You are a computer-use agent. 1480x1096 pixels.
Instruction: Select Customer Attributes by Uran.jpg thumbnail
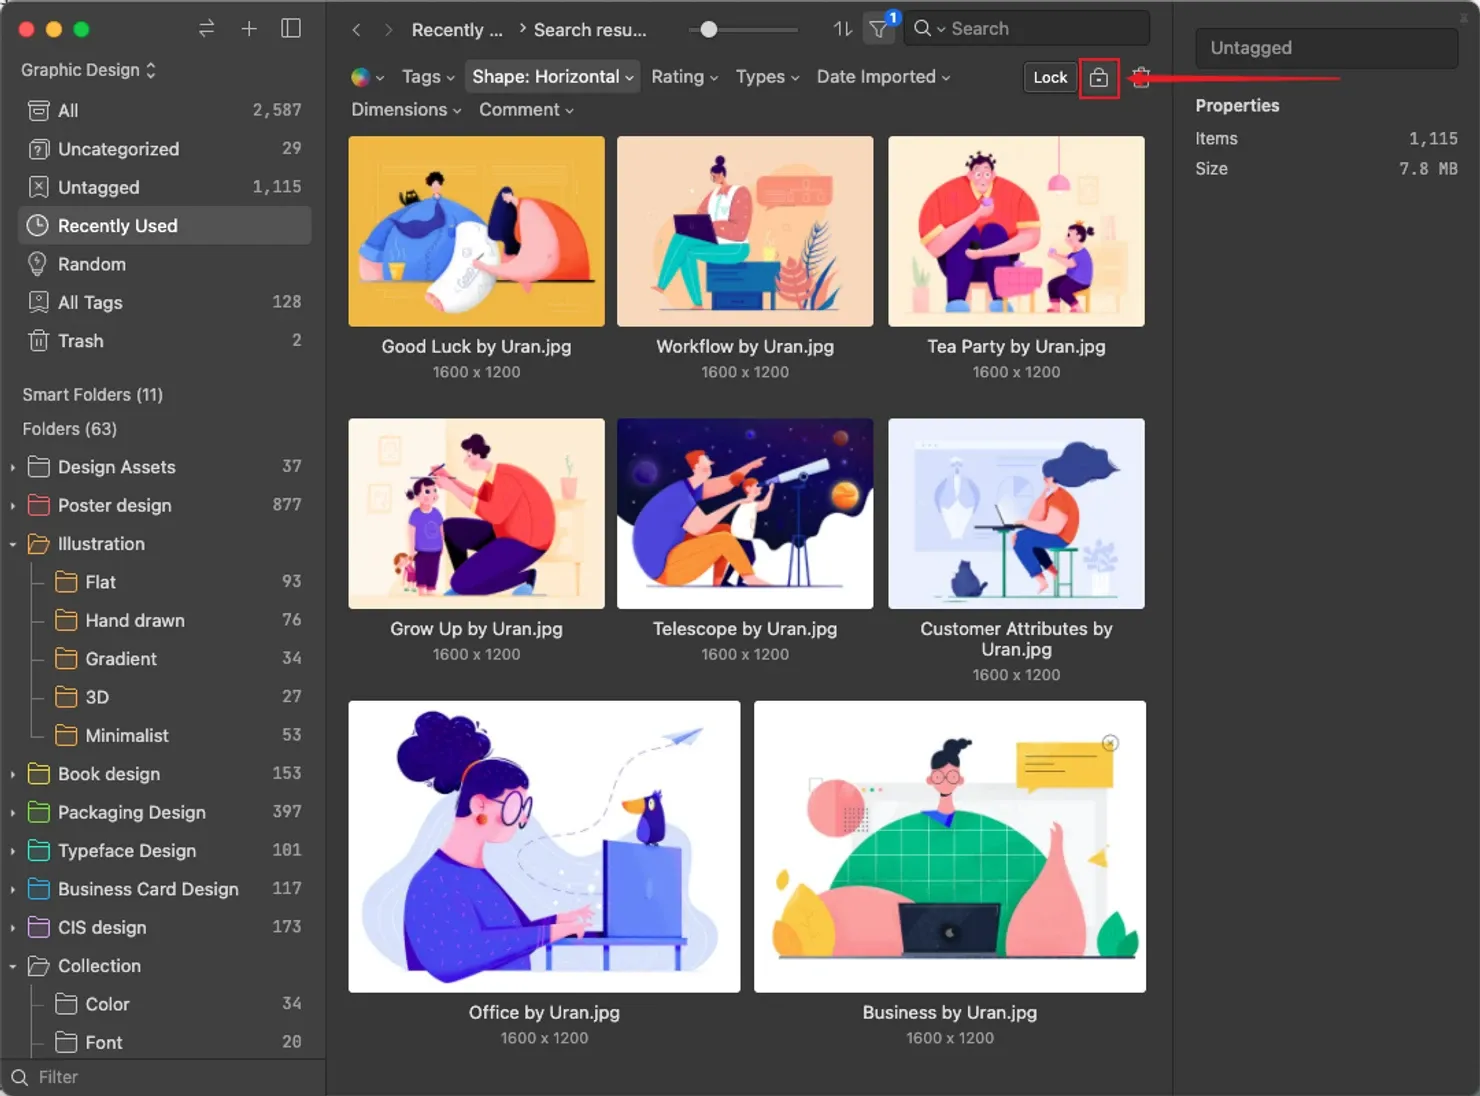pyautogui.click(x=1016, y=513)
